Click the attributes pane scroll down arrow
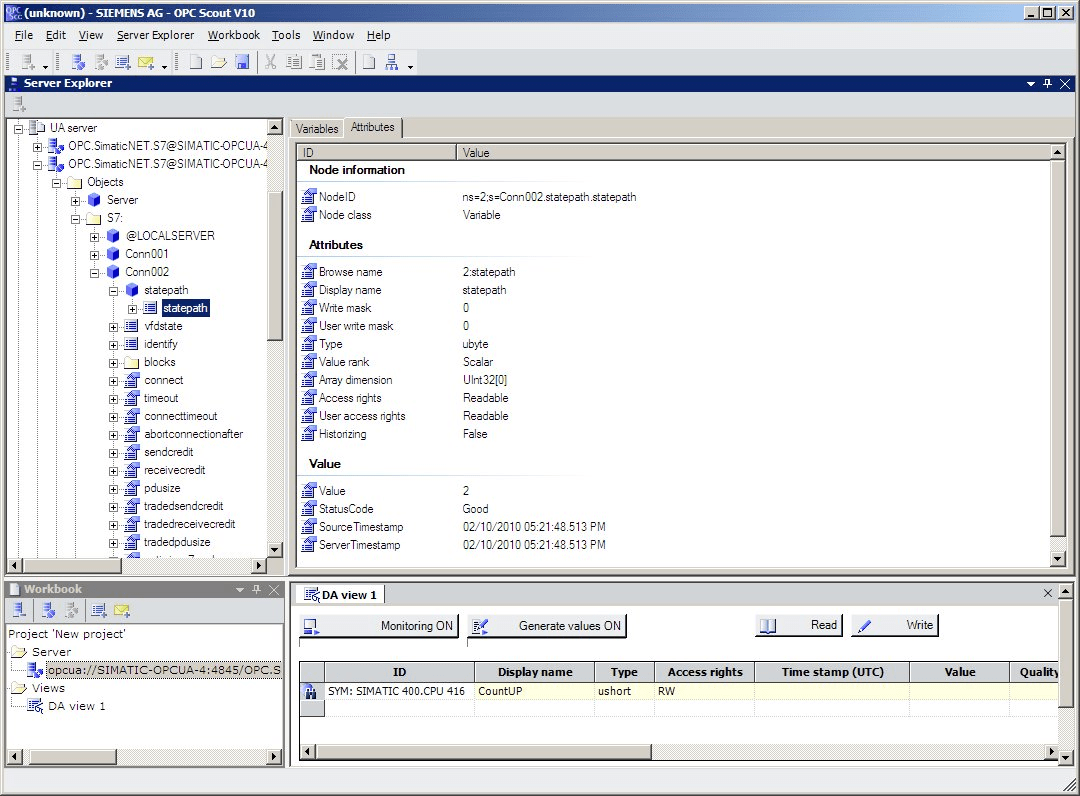Viewport: 1080px width, 796px height. pyautogui.click(x=1058, y=559)
